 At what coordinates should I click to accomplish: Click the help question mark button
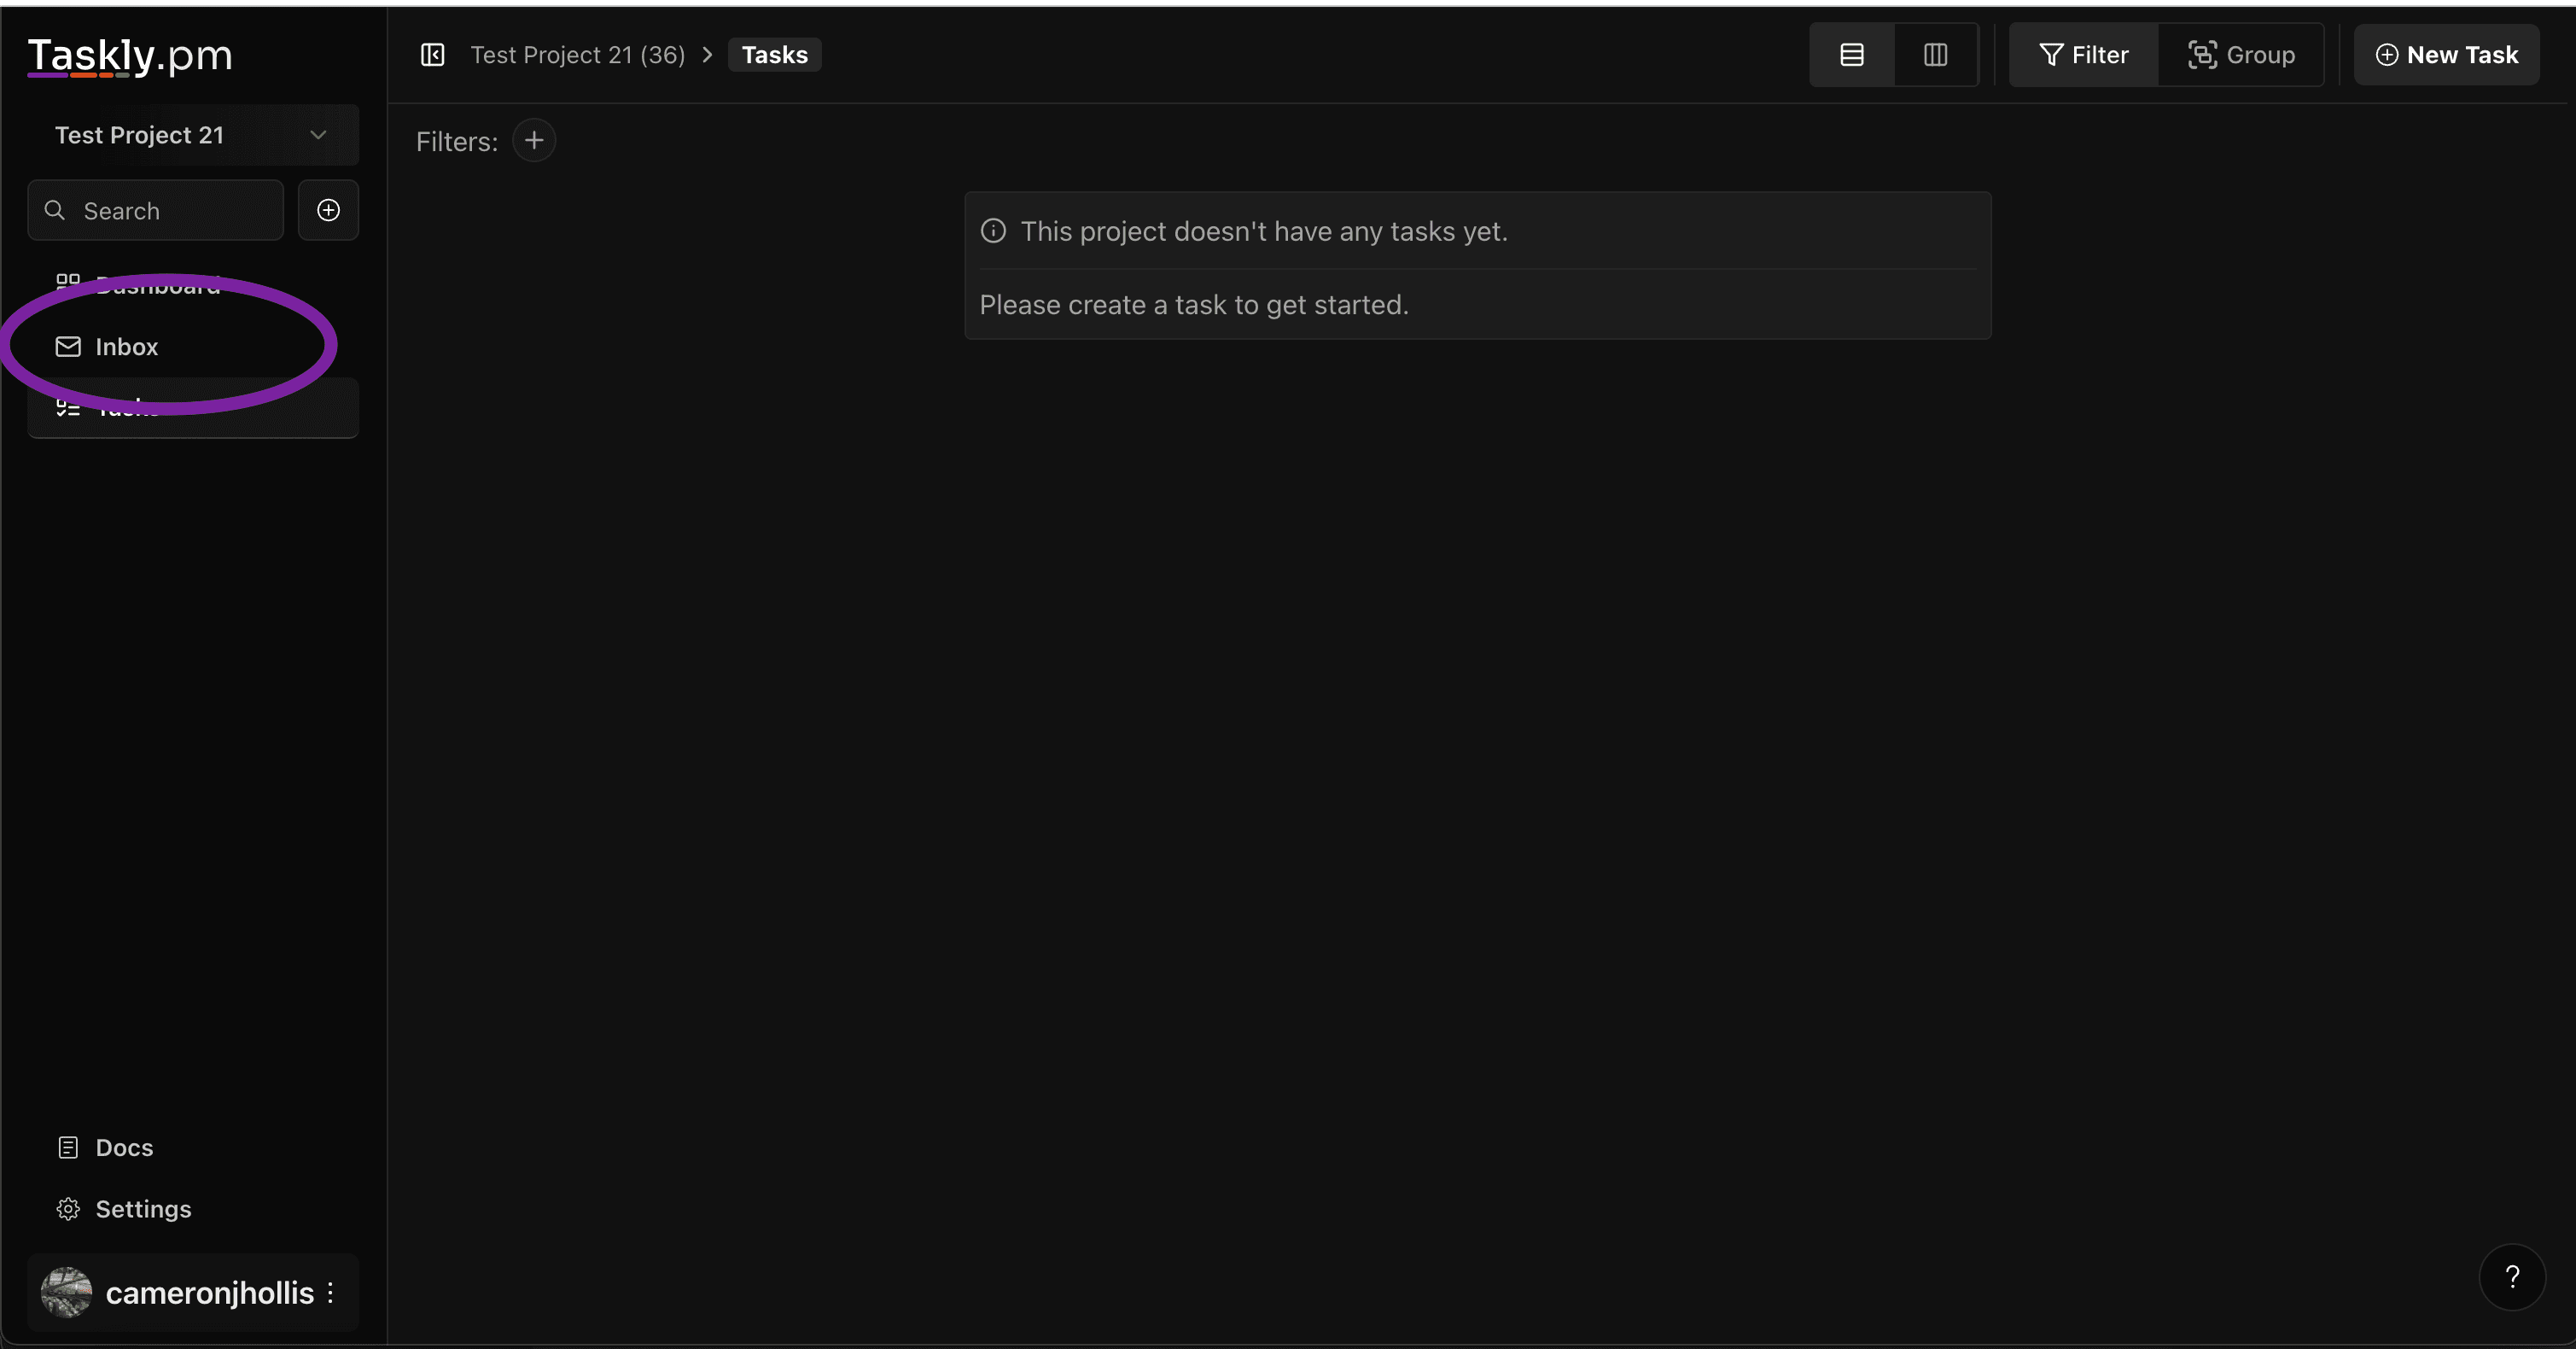[2513, 1277]
